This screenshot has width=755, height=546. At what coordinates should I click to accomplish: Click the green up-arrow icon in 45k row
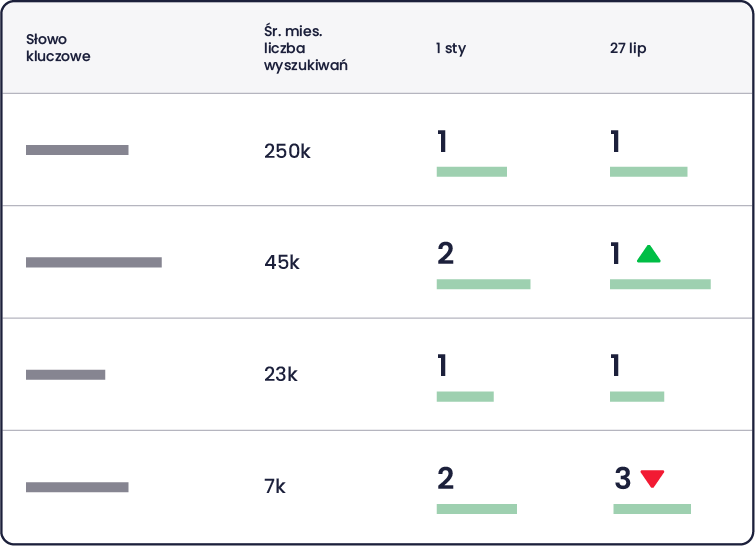click(648, 254)
